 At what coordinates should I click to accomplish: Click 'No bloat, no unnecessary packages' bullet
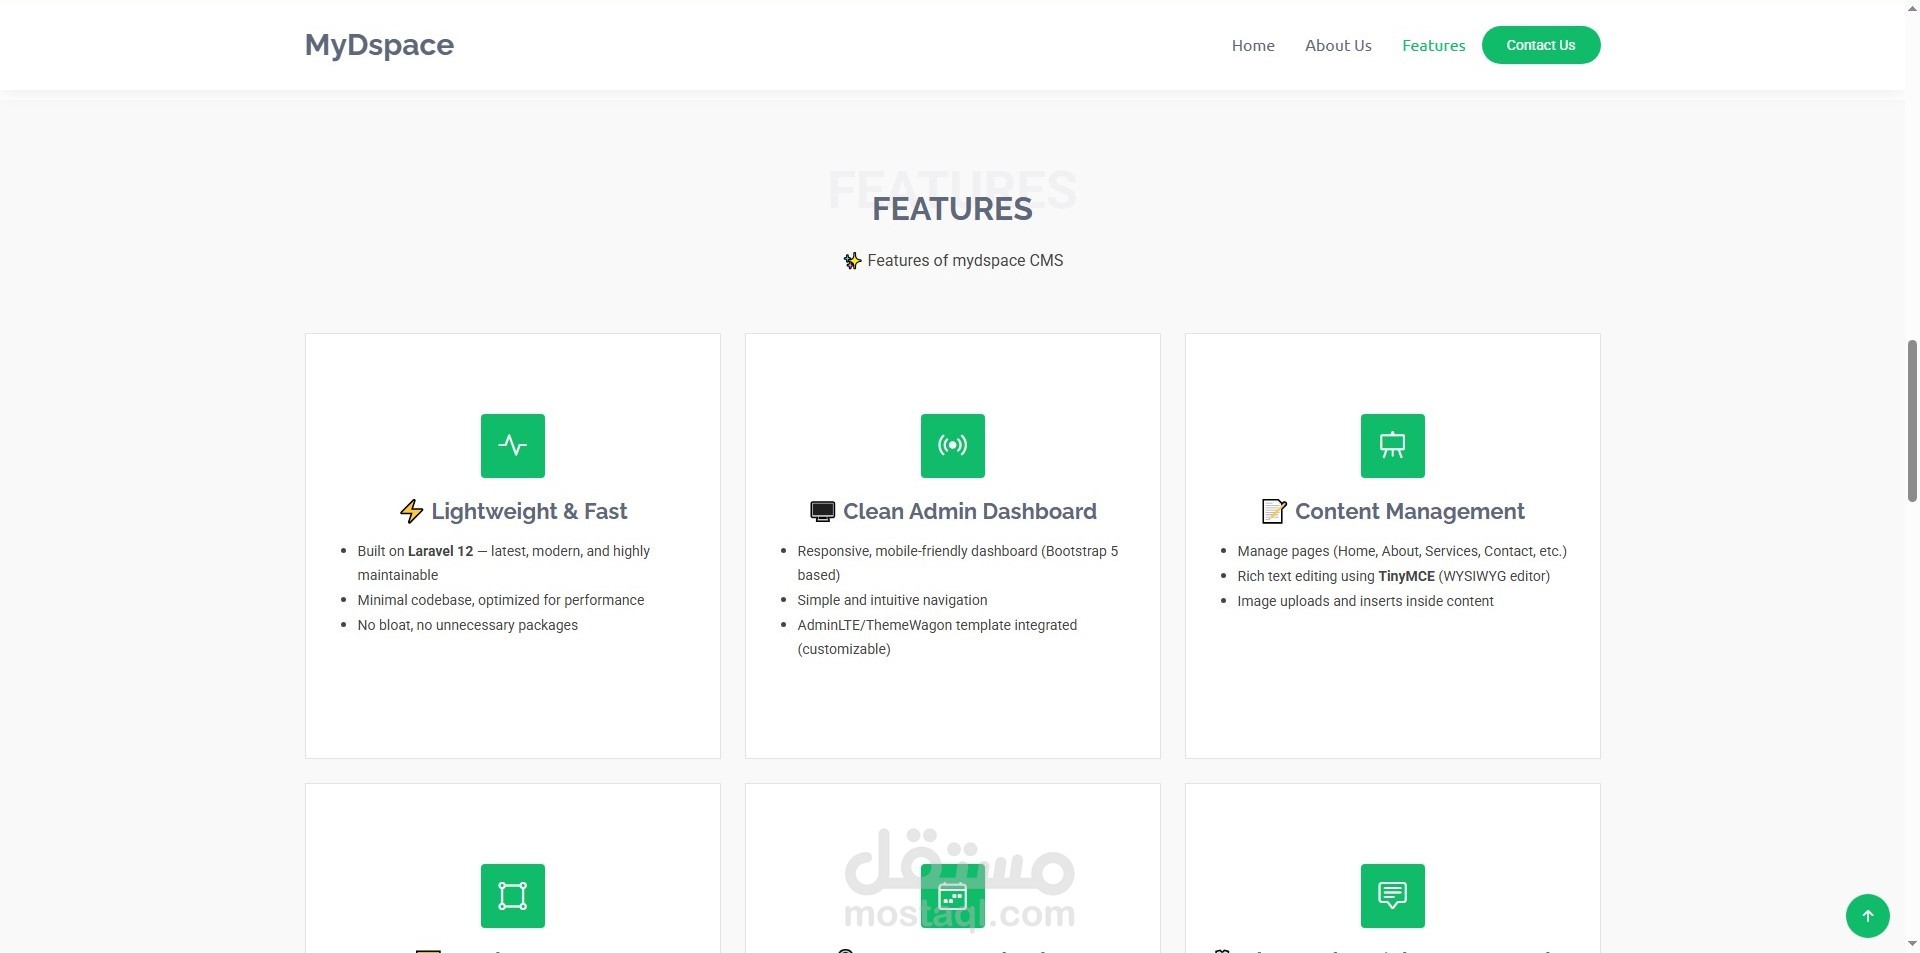[x=468, y=625]
